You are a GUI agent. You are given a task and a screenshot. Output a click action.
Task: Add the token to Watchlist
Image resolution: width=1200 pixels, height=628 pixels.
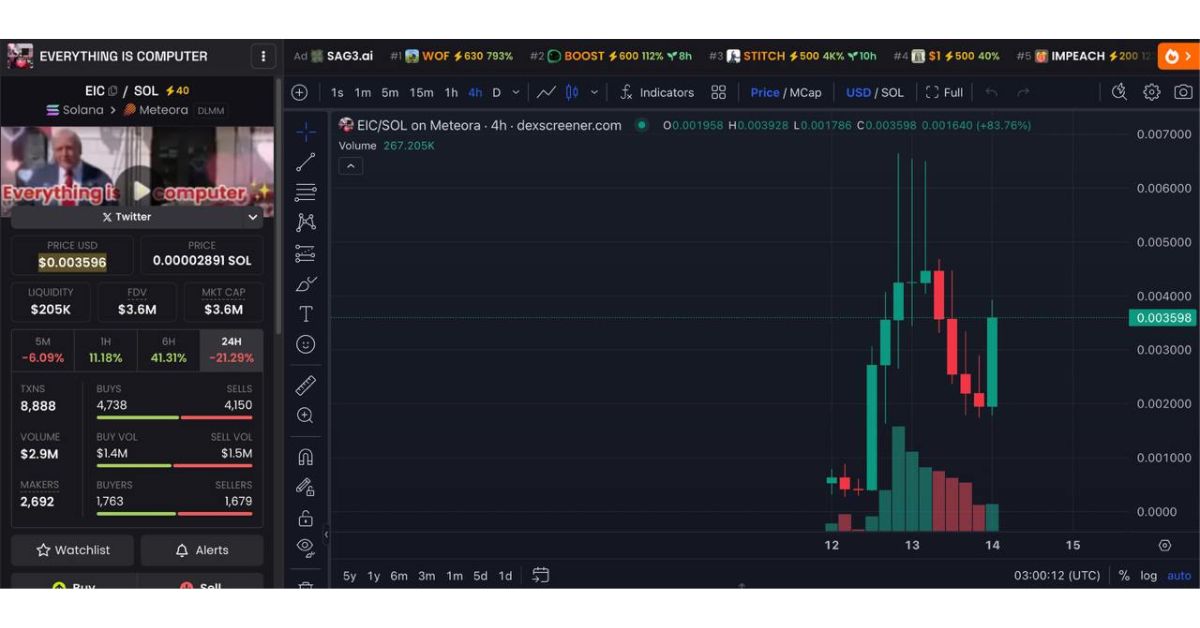(73, 550)
